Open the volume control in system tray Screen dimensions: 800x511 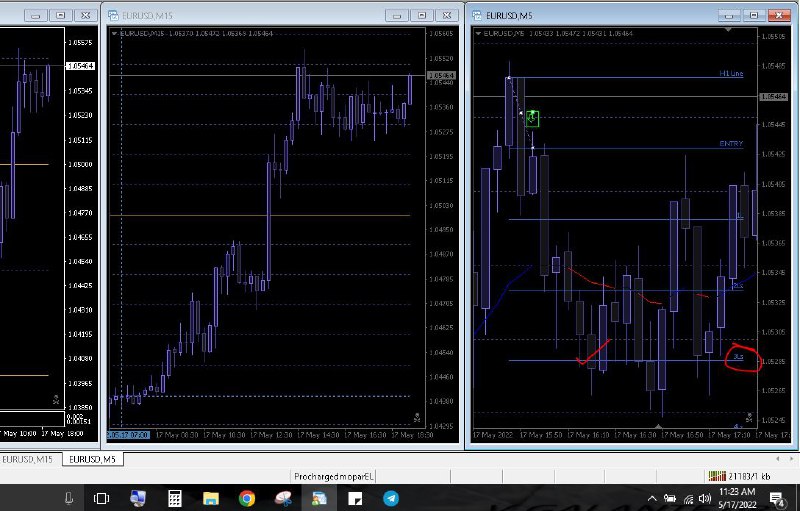pos(705,498)
